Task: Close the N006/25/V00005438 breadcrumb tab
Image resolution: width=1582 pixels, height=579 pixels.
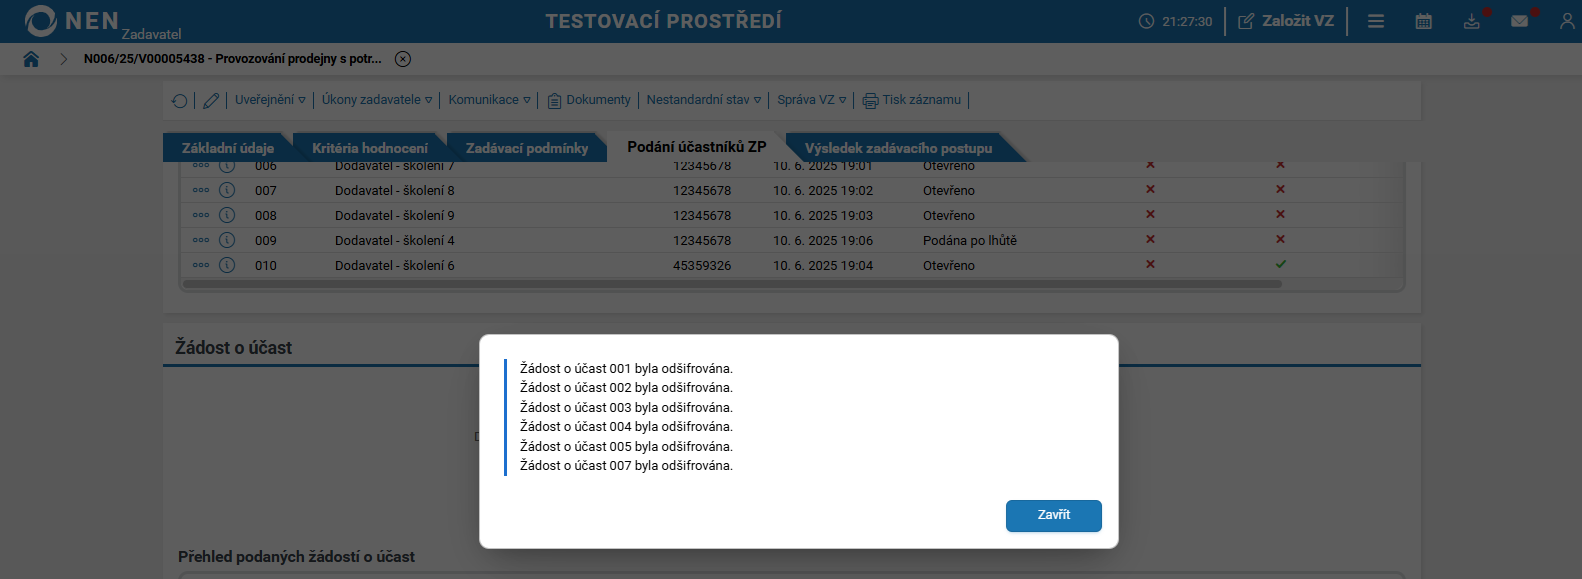Action: (x=403, y=59)
